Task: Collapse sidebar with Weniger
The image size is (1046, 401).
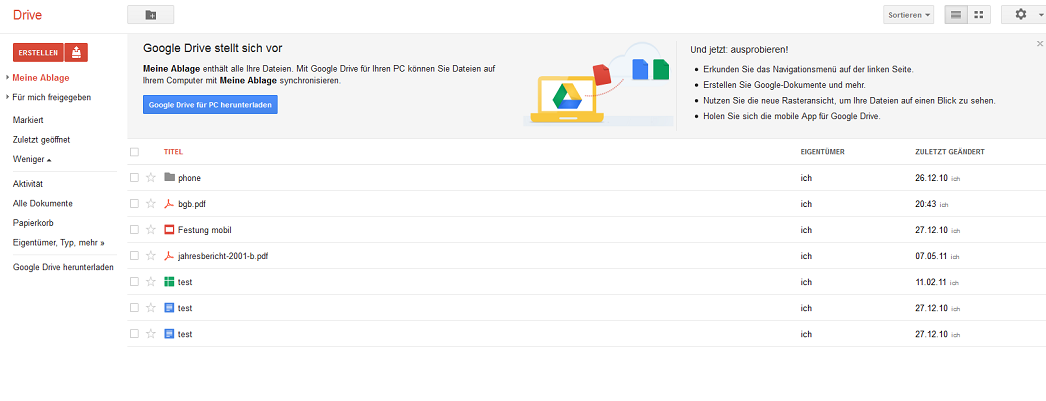Action: coord(32,159)
